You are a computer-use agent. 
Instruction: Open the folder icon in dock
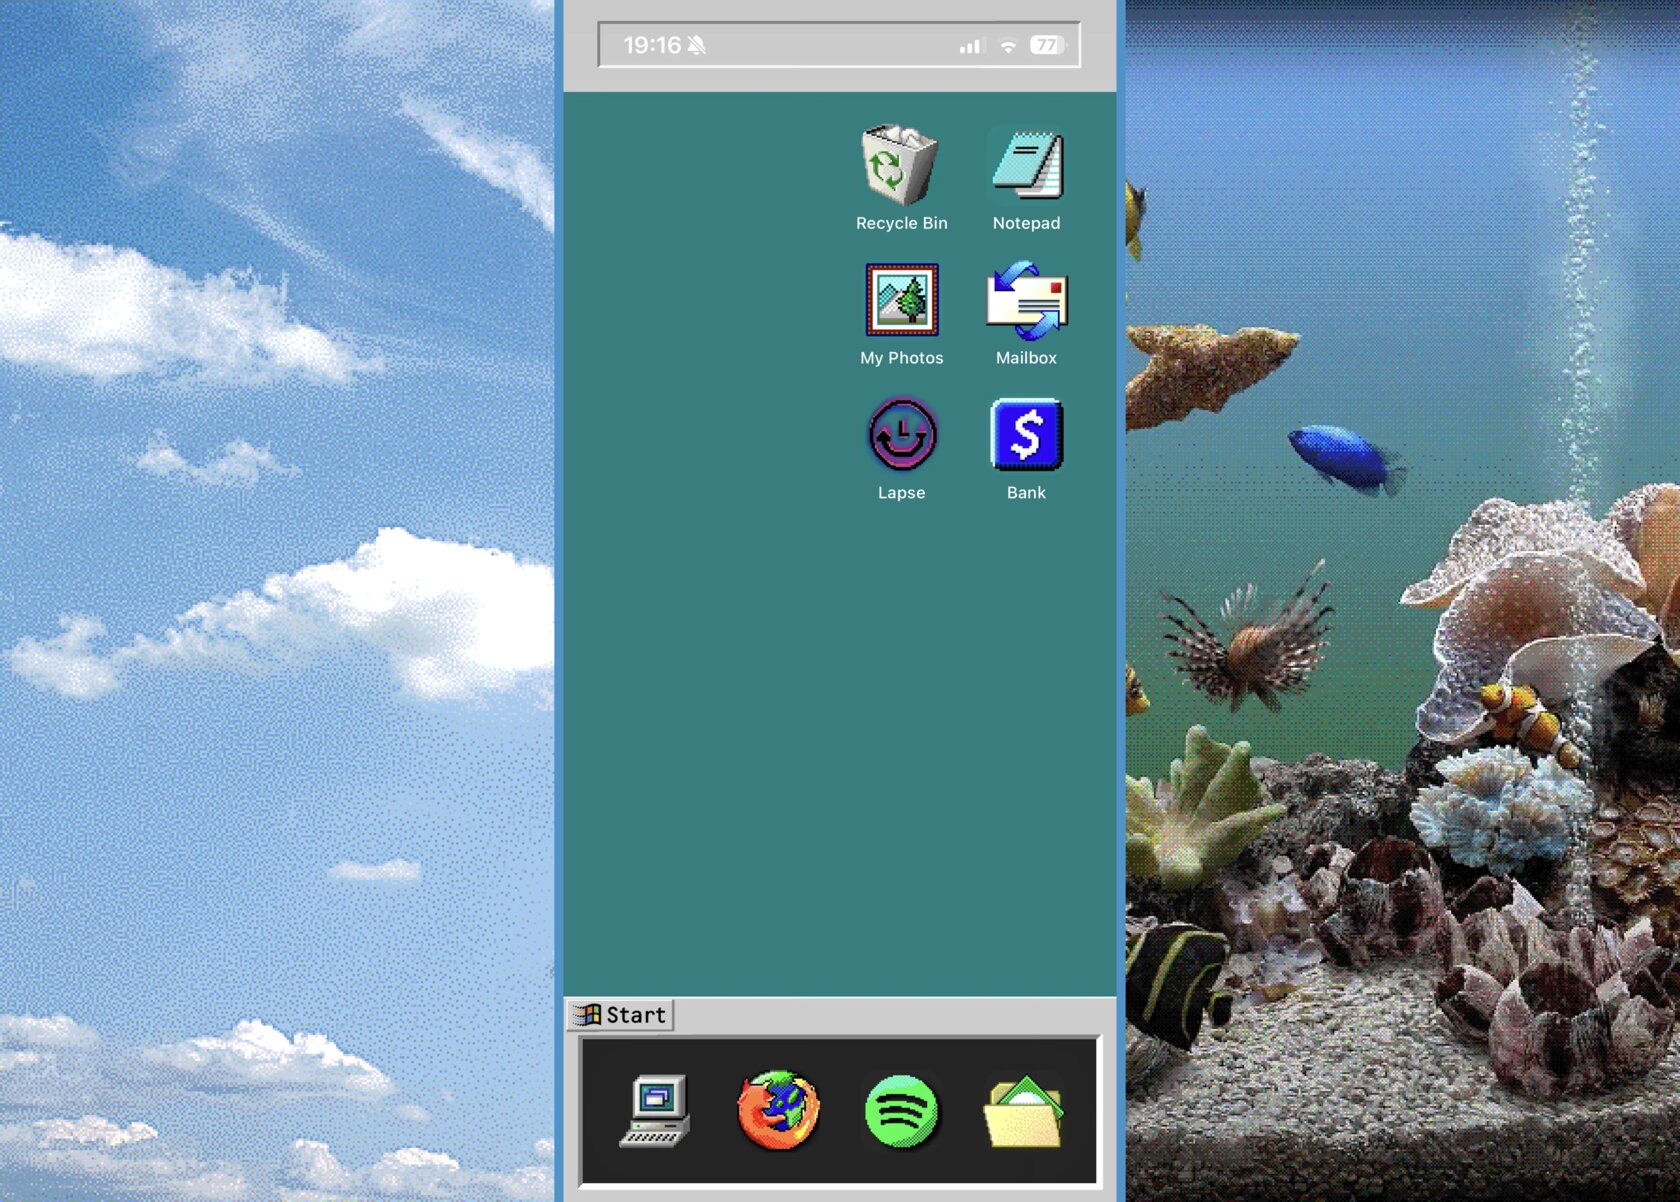tap(1024, 1111)
